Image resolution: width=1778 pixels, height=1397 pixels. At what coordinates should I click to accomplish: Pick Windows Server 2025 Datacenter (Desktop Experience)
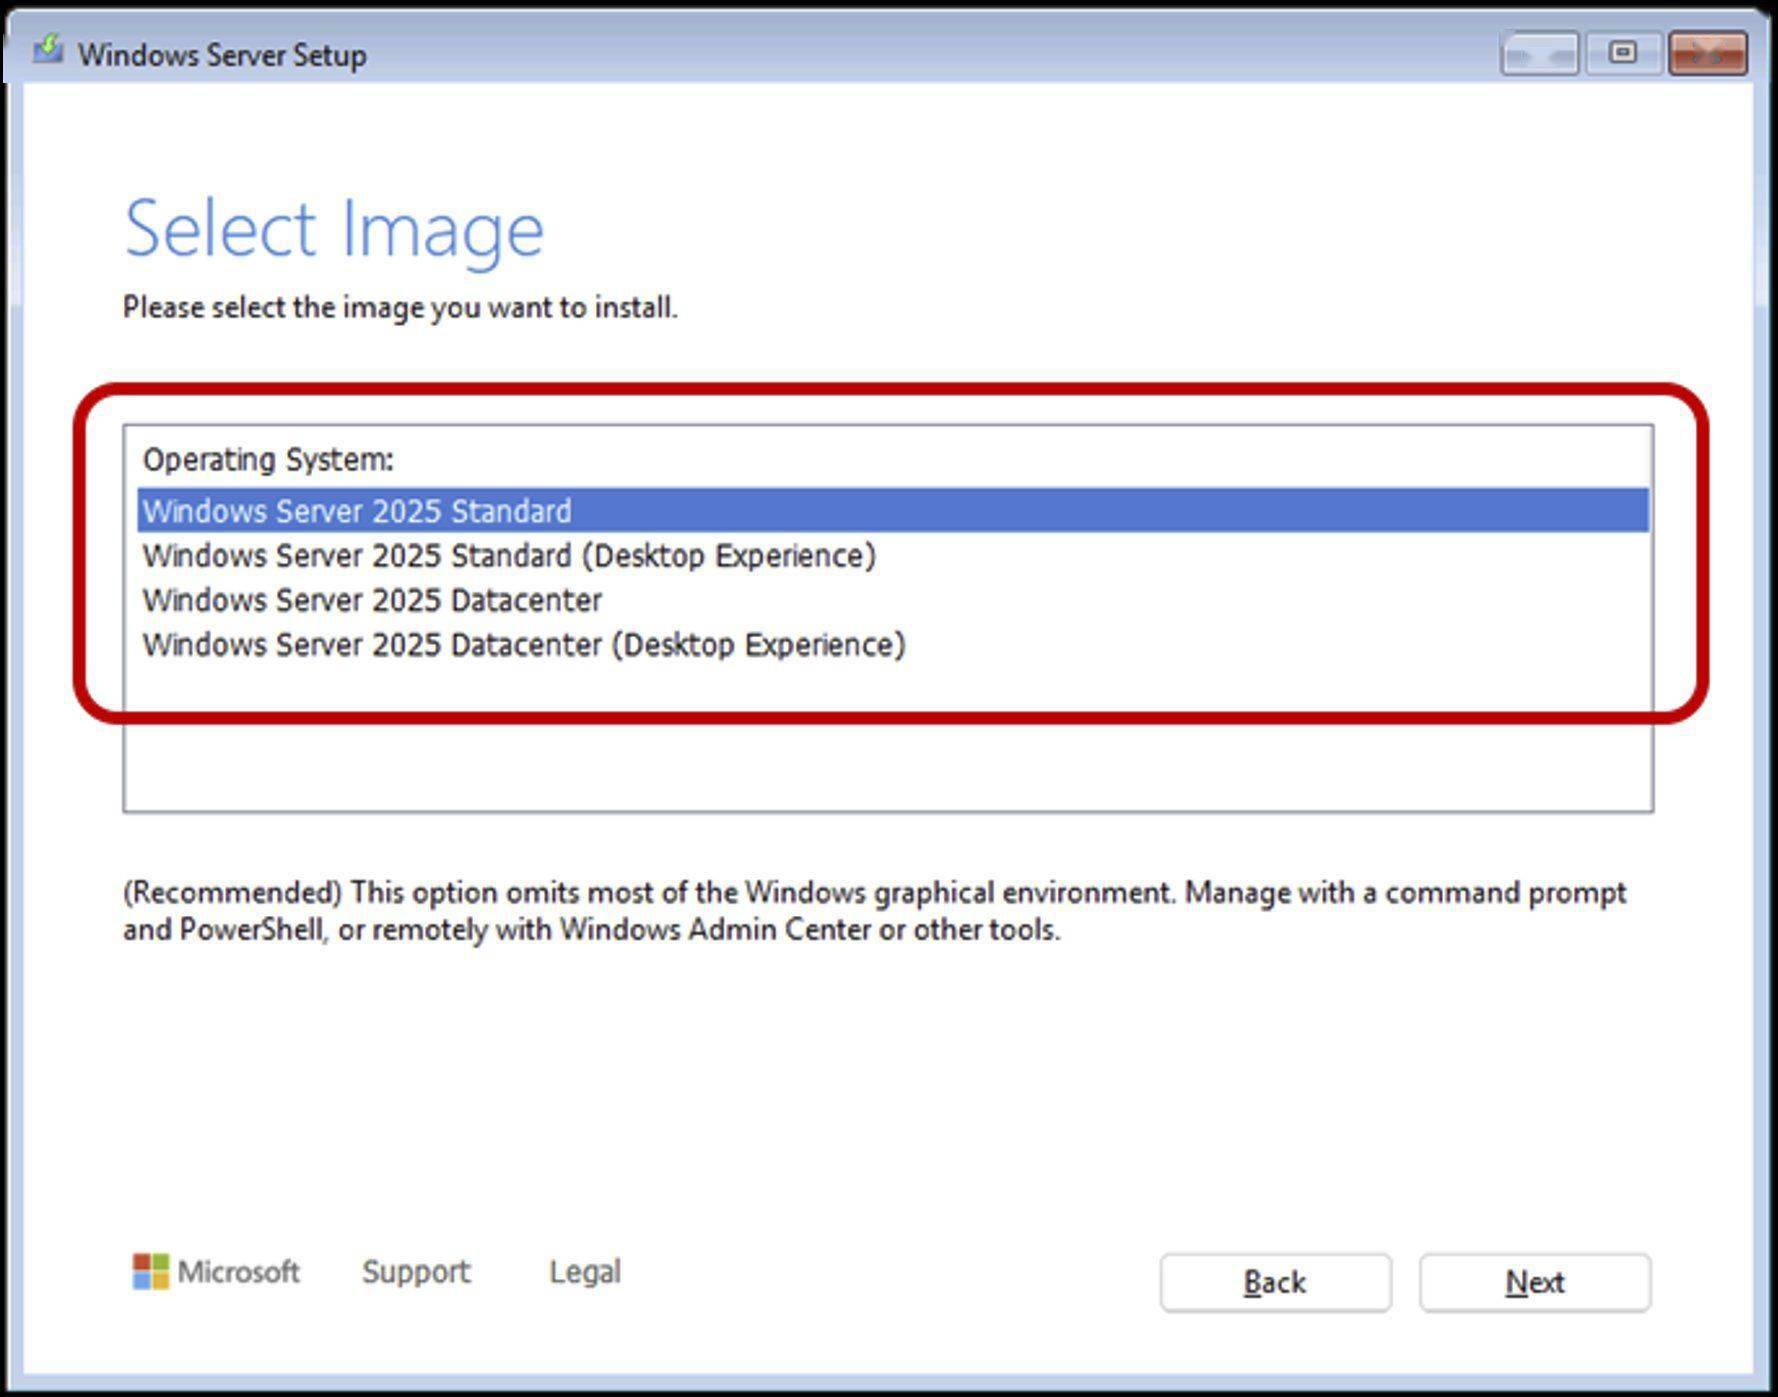pyautogui.click(x=892, y=645)
